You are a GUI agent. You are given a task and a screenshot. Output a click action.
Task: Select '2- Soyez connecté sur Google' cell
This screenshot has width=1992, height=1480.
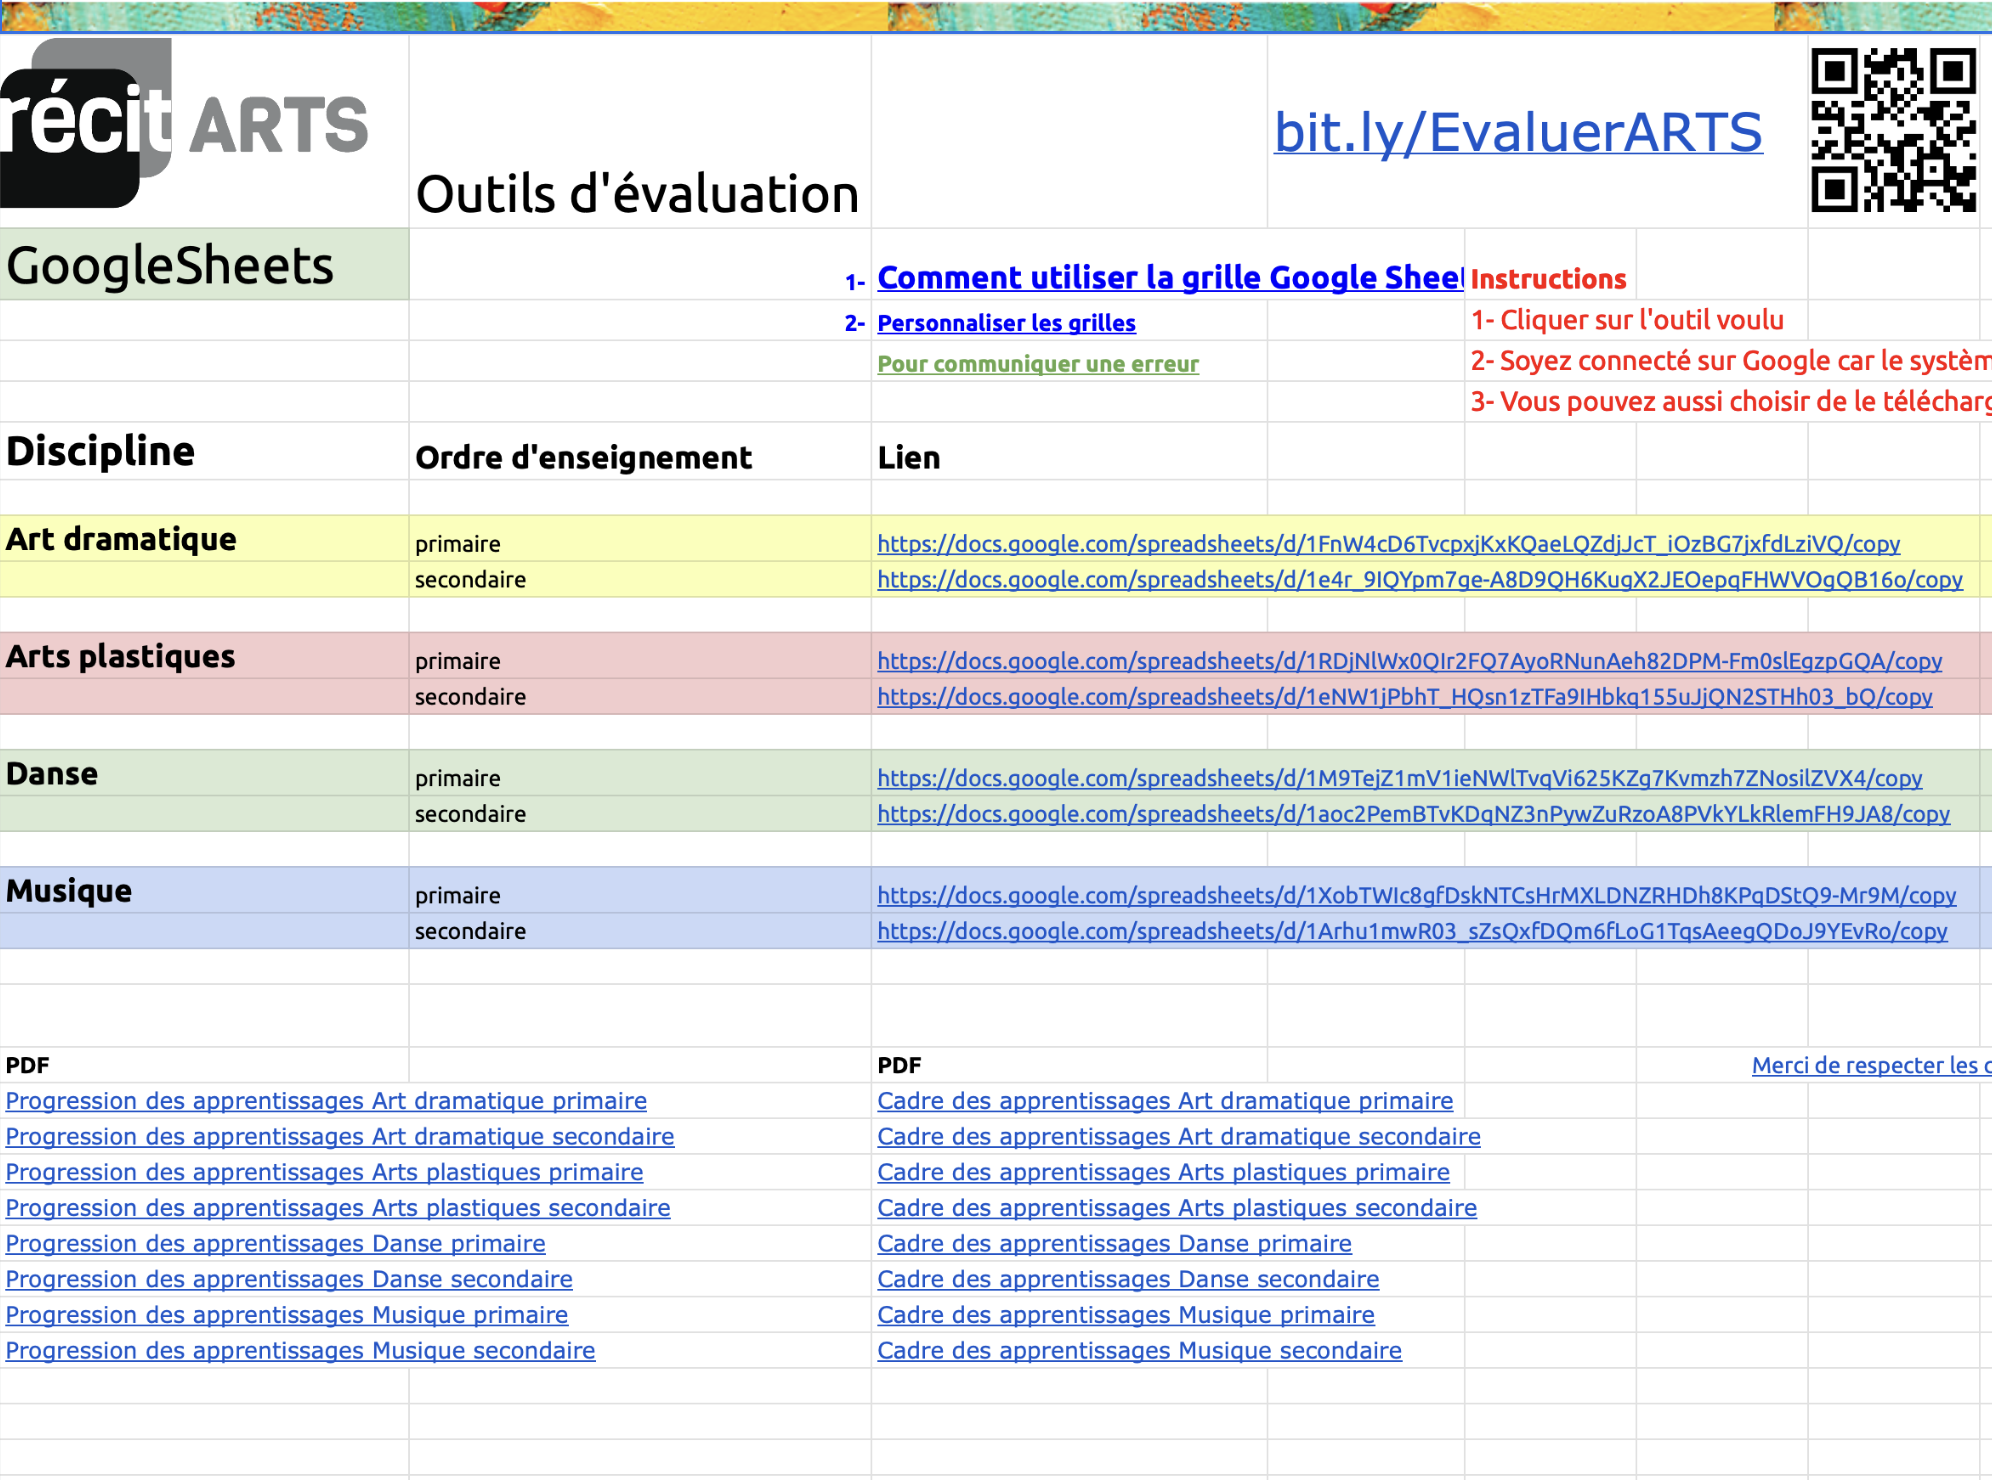1730,361
